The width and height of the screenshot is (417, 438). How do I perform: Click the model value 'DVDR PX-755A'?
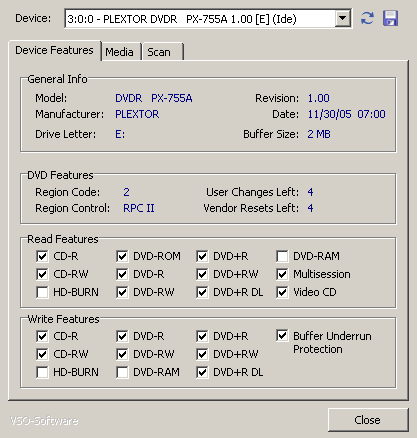(x=154, y=98)
